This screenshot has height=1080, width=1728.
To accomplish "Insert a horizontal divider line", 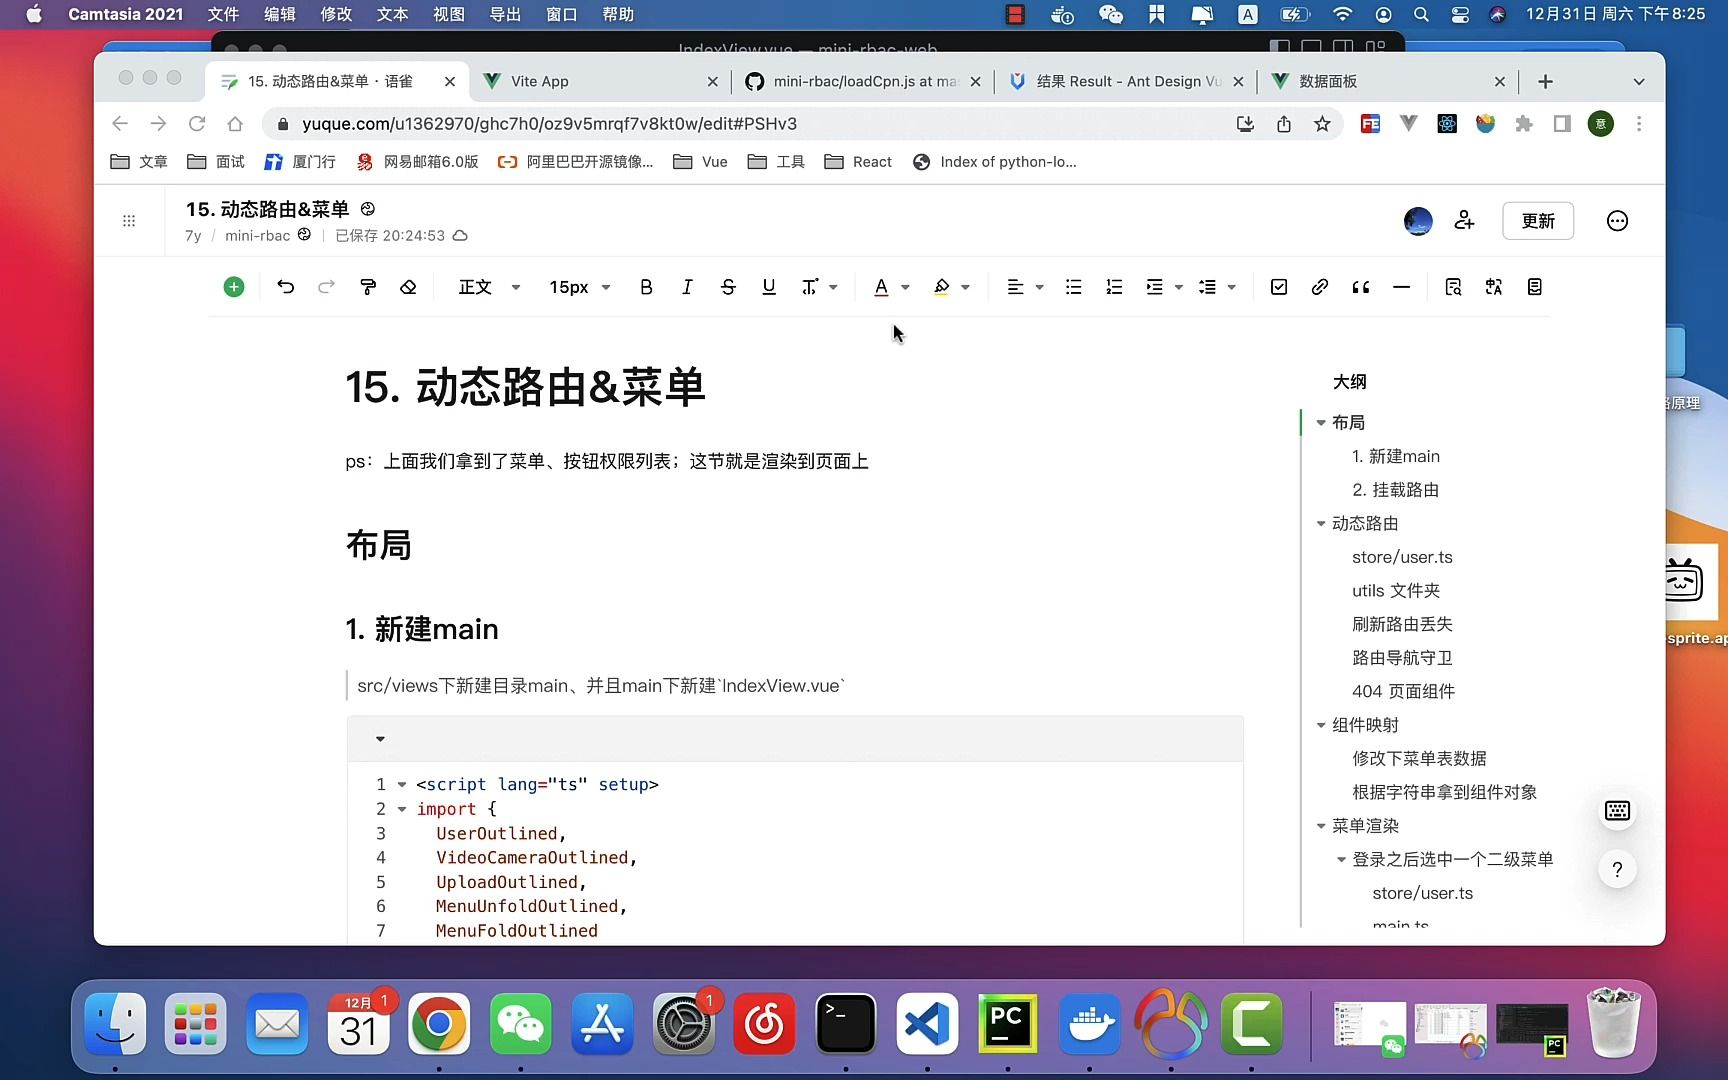I will pyautogui.click(x=1401, y=287).
